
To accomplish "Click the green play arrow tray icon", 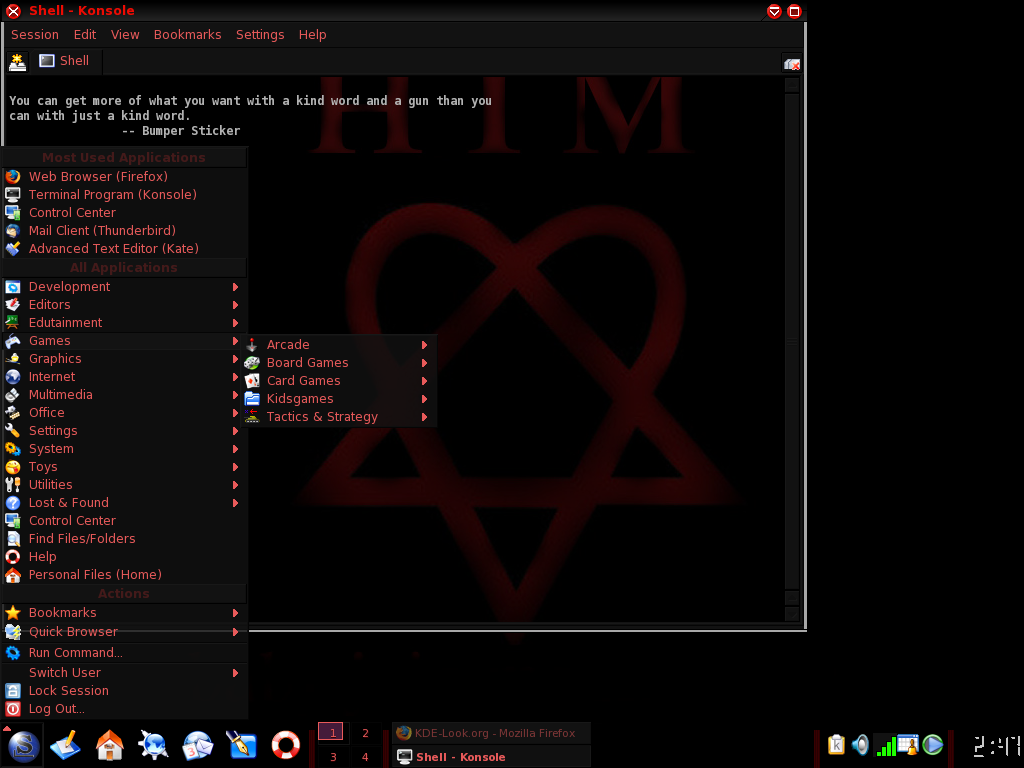I will click(933, 745).
